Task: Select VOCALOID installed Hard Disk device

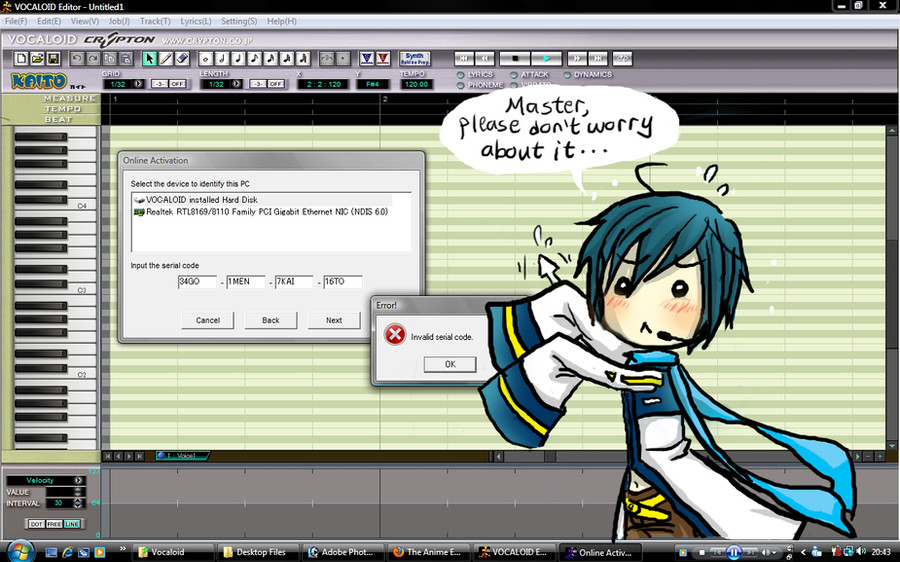Action: coord(262,200)
